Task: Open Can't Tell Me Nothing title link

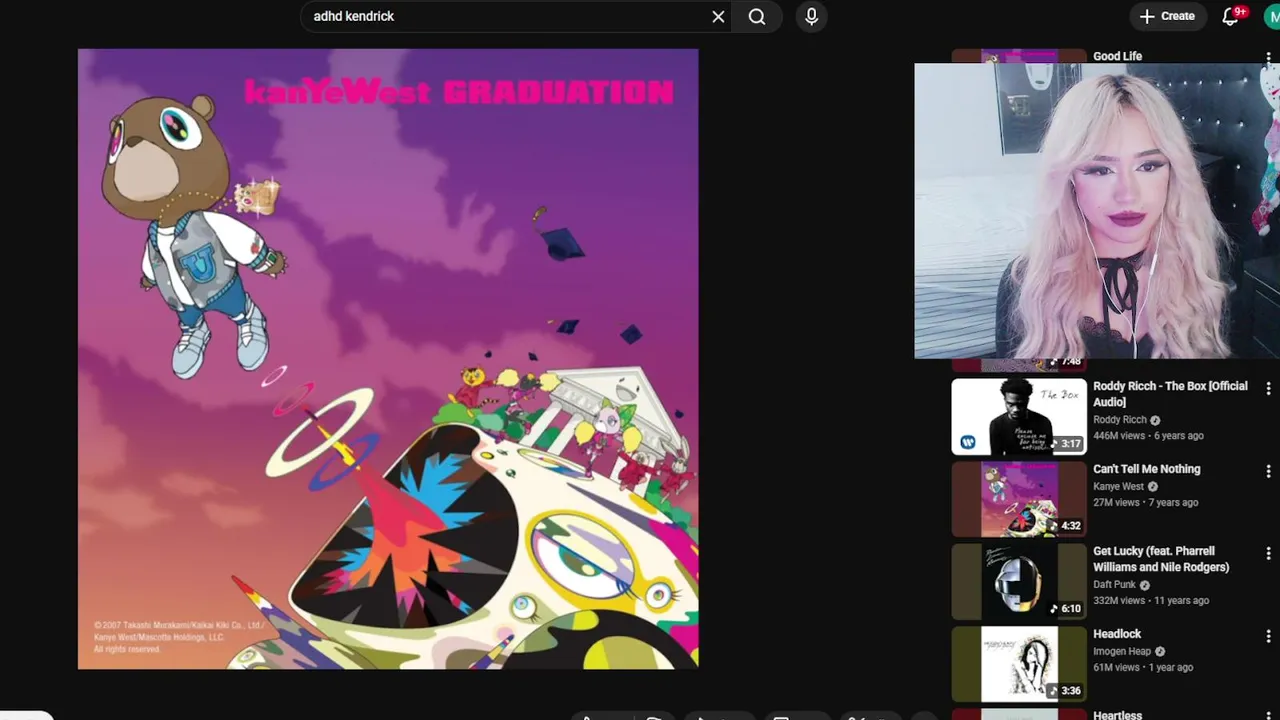Action: pos(1146,469)
